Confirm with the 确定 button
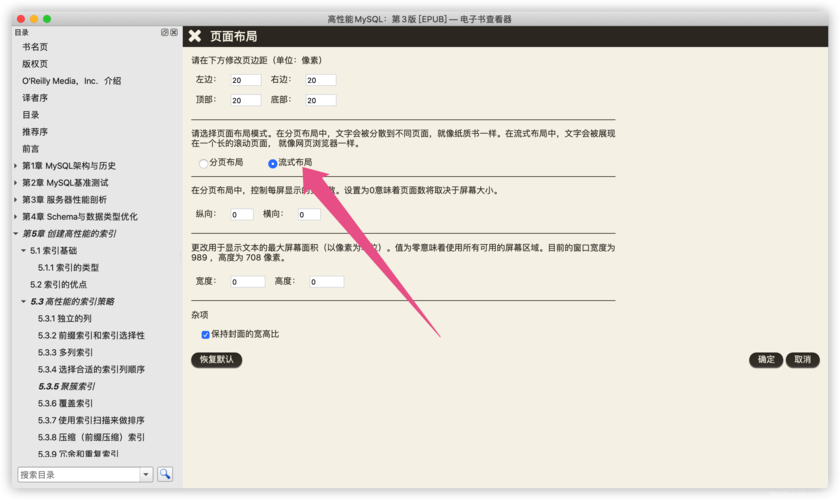840x500 pixels. (766, 360)
